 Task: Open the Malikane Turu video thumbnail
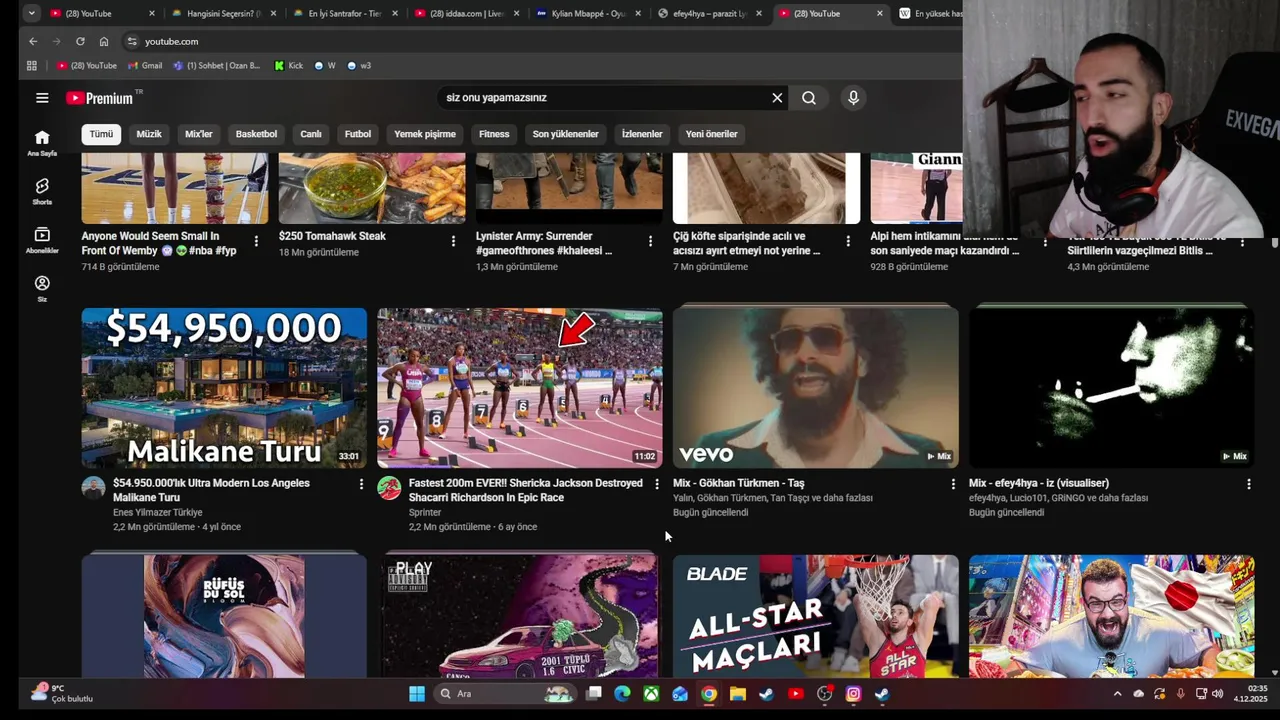[x=224, y=388]
